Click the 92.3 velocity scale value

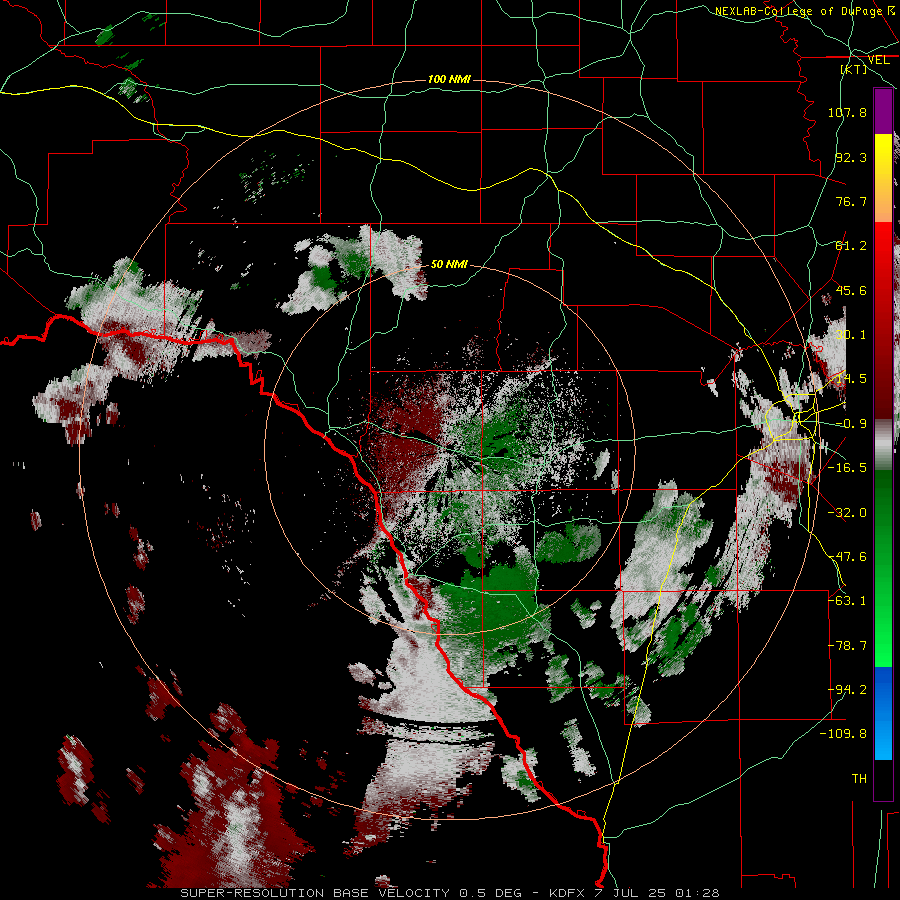(x=851, y=157)
